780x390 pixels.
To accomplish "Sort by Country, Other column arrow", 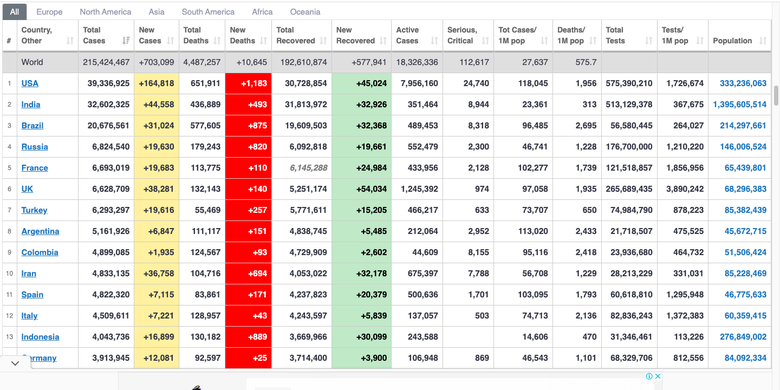I will click(x=70, y=41).
